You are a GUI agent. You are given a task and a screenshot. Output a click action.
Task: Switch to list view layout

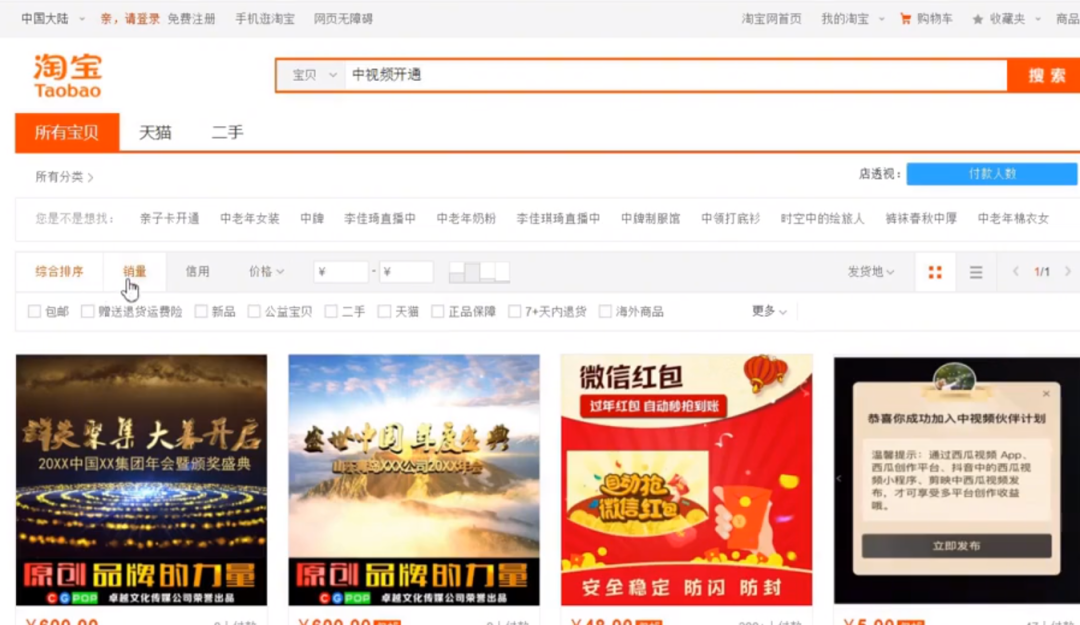click(x=976, y=272)
